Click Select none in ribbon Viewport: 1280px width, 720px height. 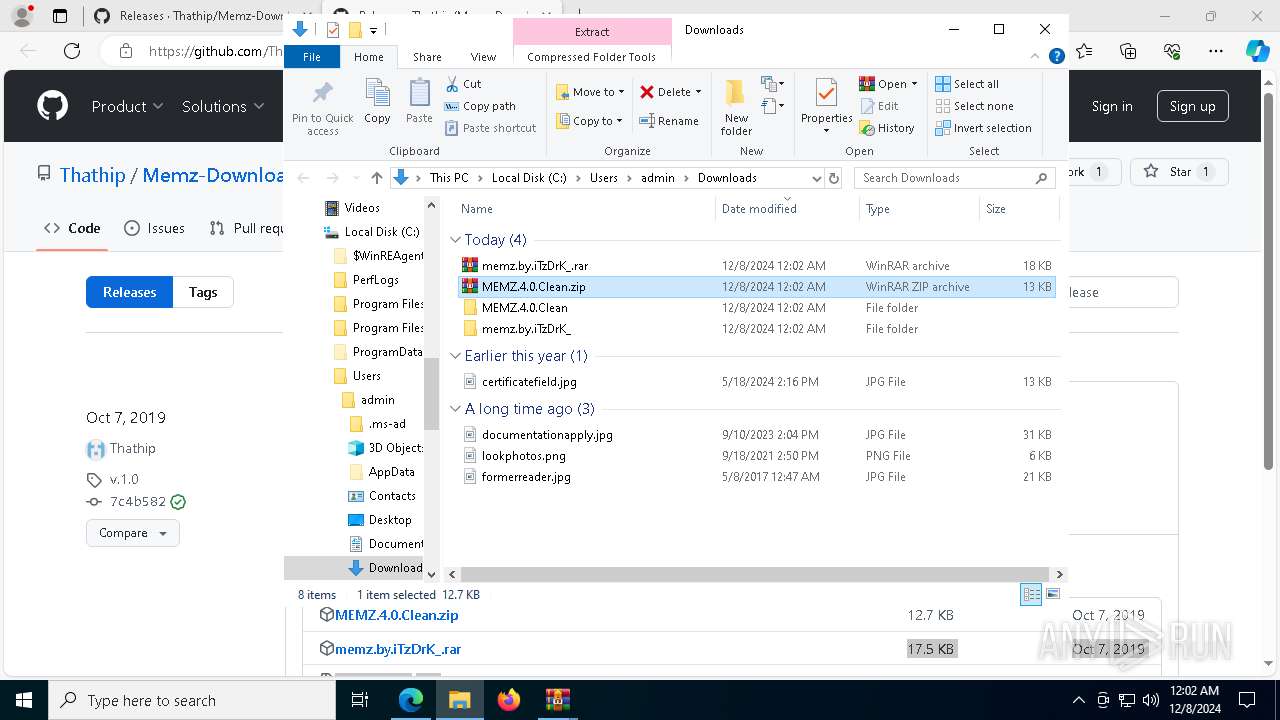[974, 106]
